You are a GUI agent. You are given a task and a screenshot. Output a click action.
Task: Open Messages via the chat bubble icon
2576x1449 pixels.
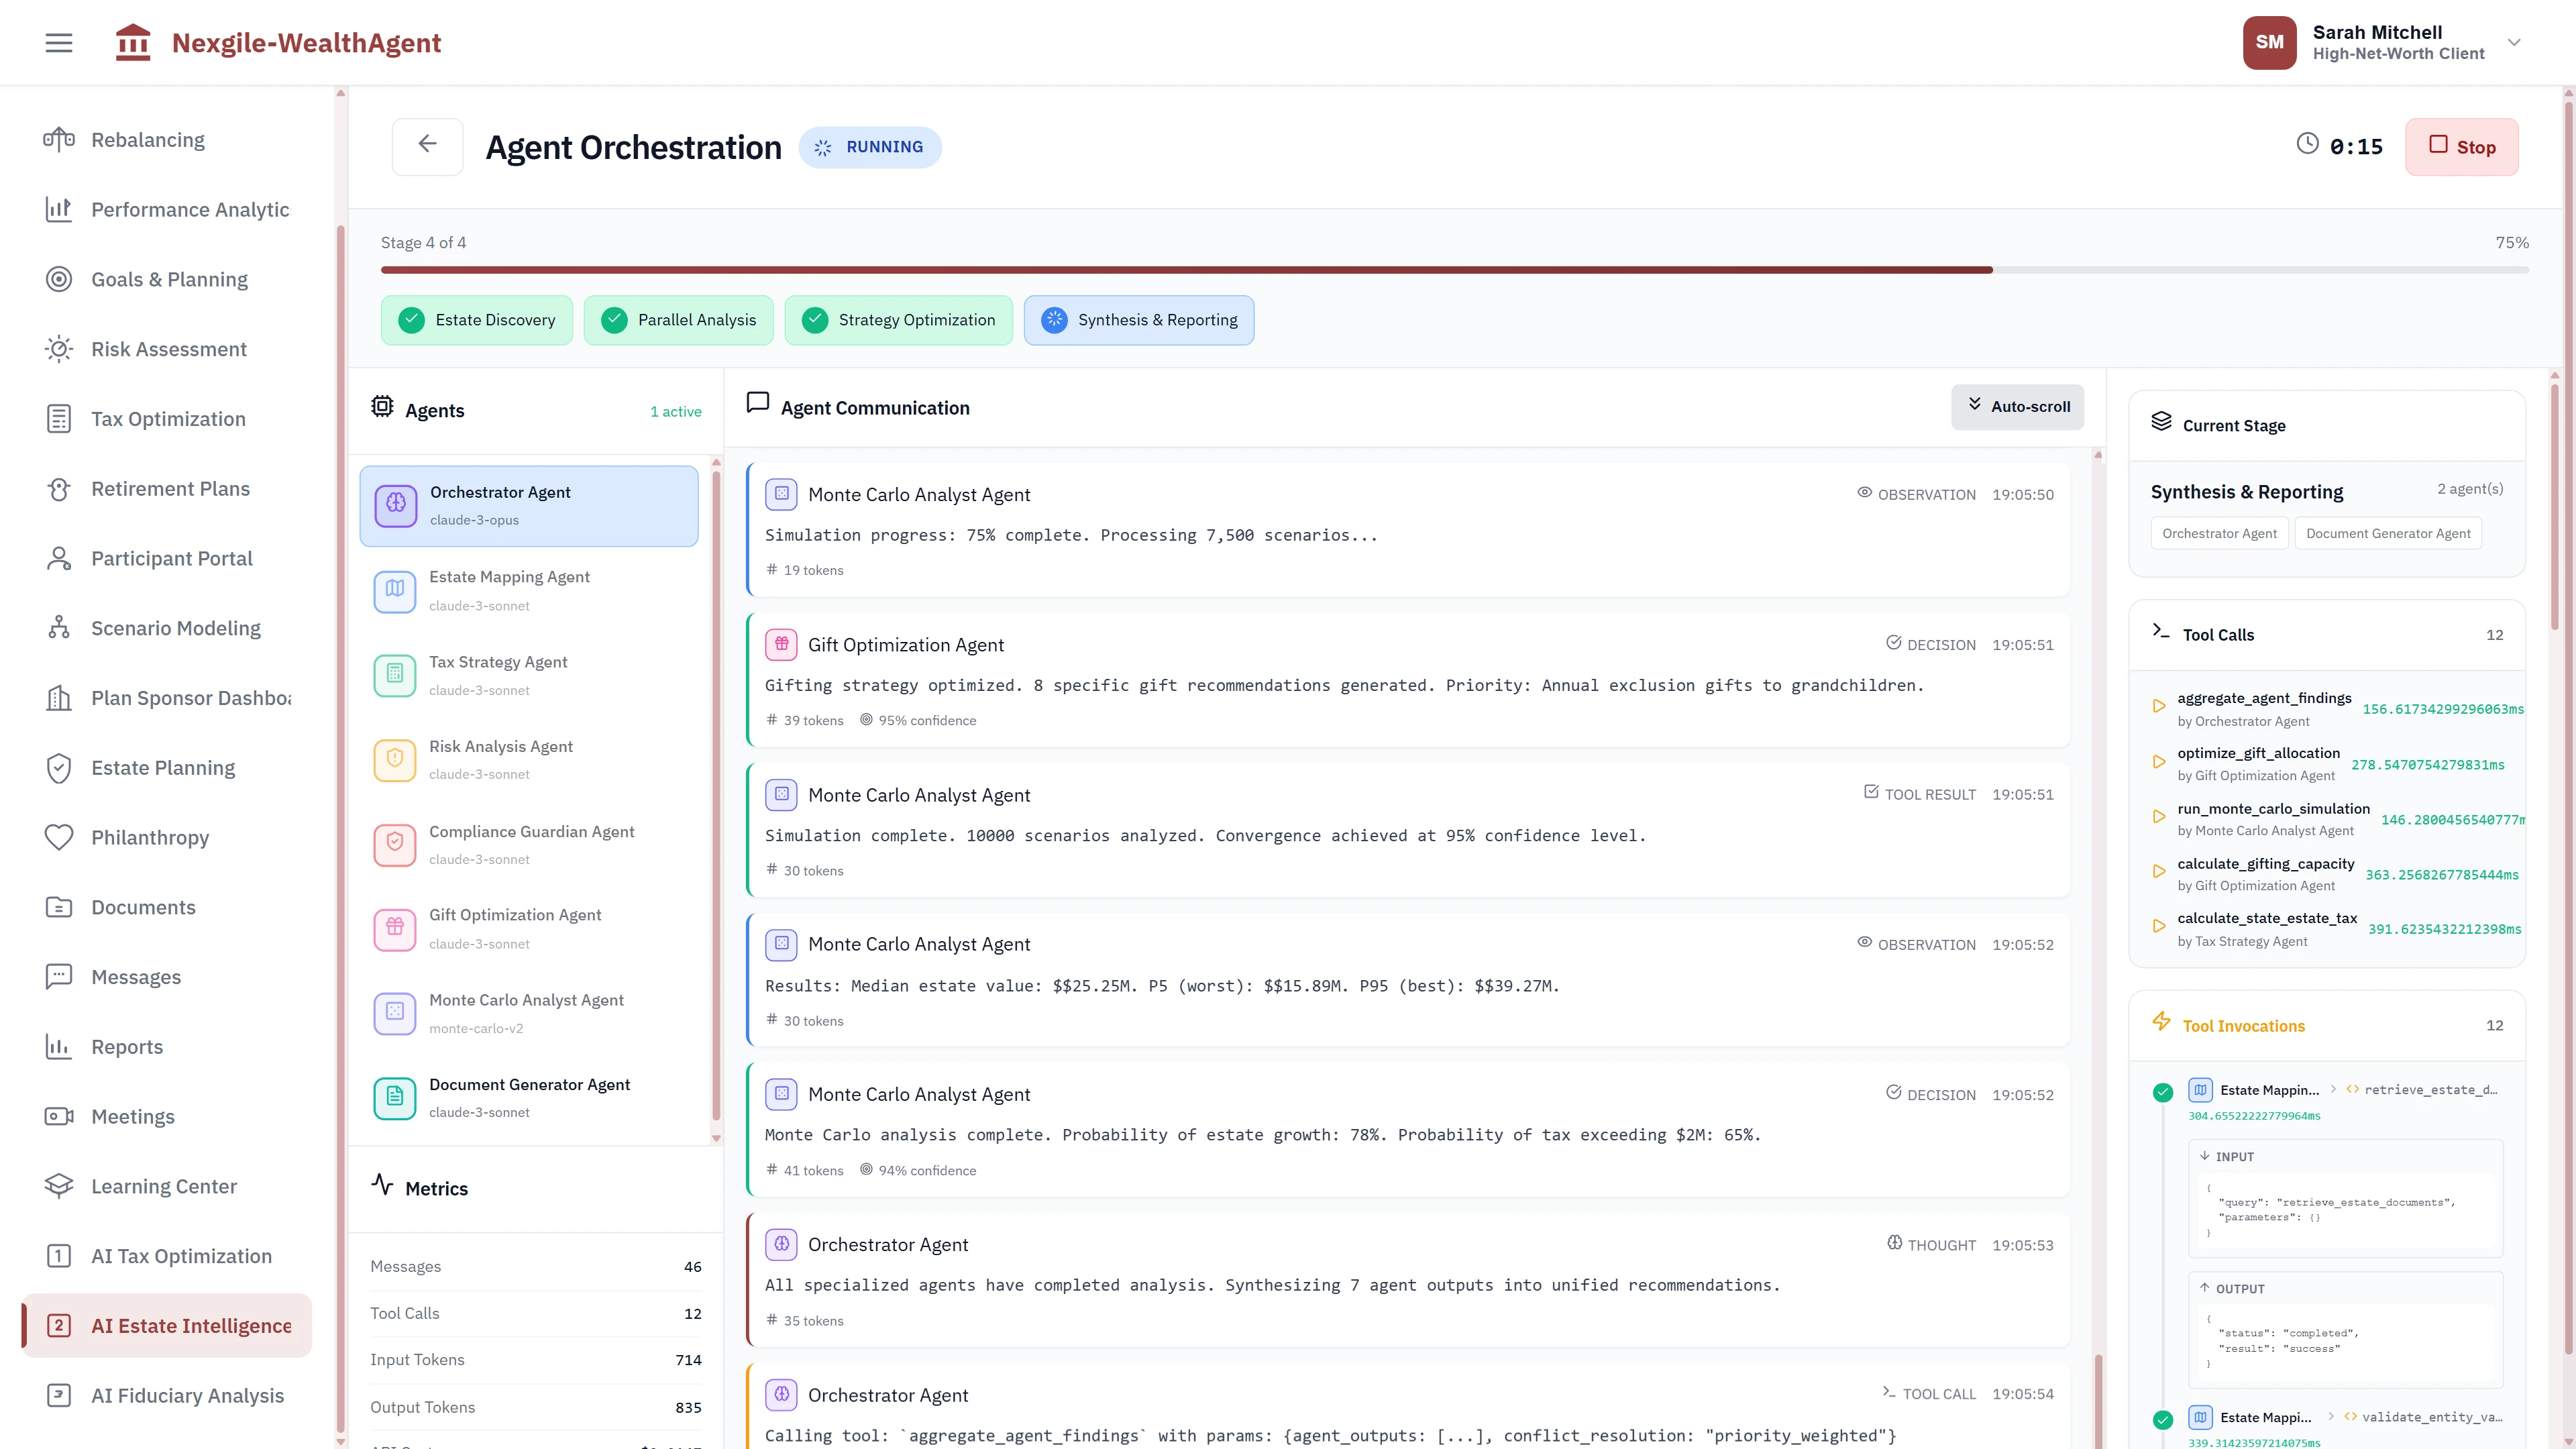(58, 976)
